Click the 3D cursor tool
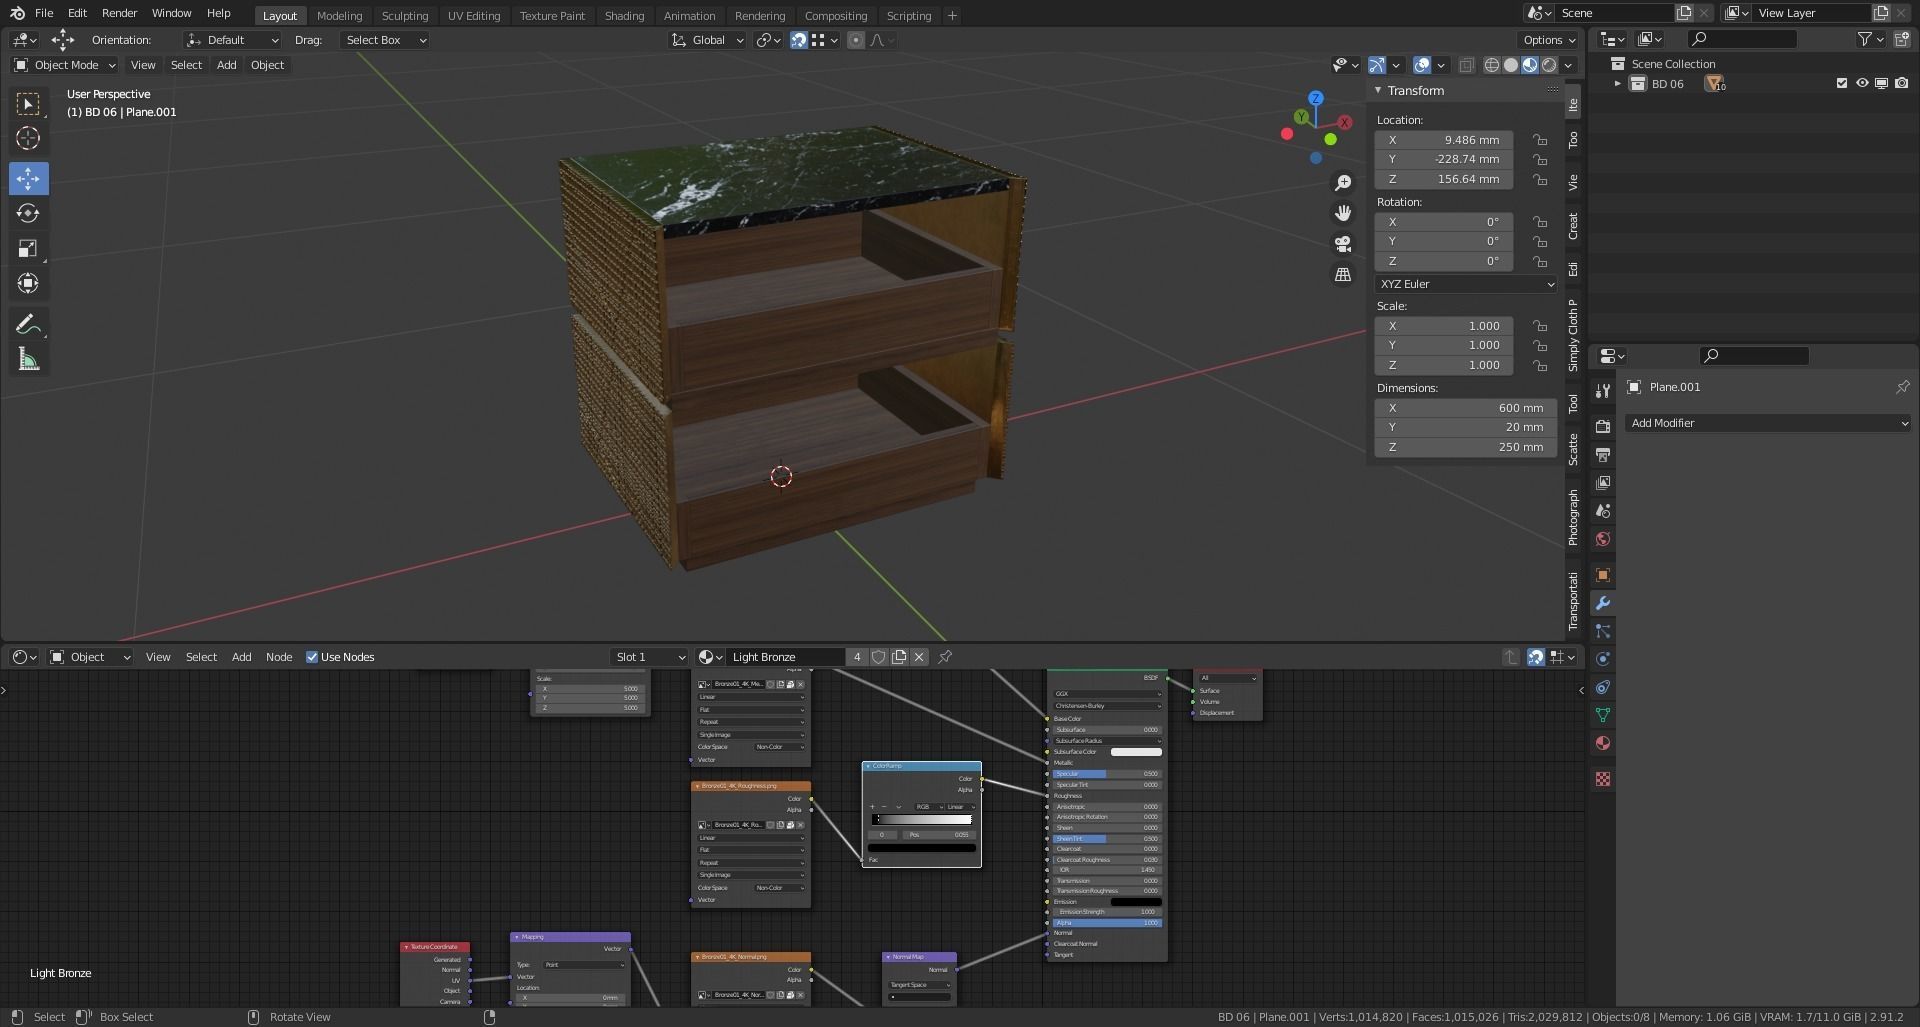Viewport: 1920px width, 1027px height. (28, 138)
